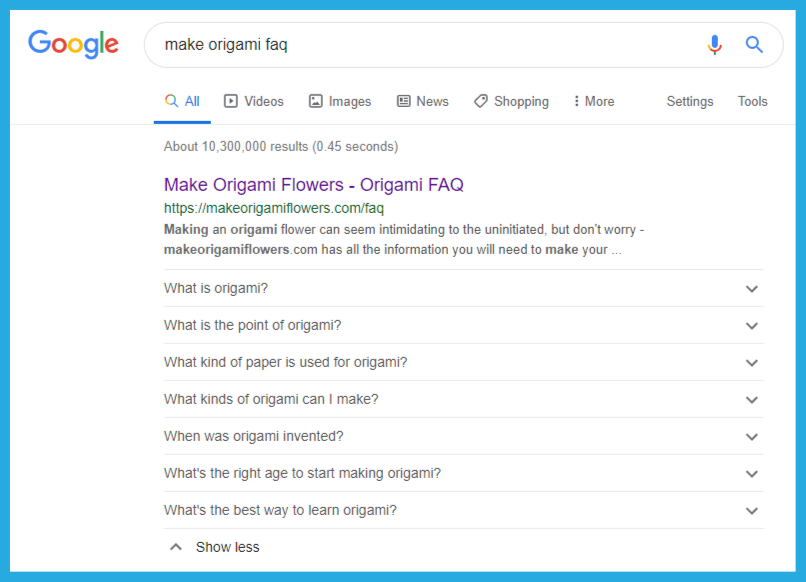Expand "What is origami?" question
Image resolution: width=806 pixels, height=582 pixels.
[x=463, y=288]
